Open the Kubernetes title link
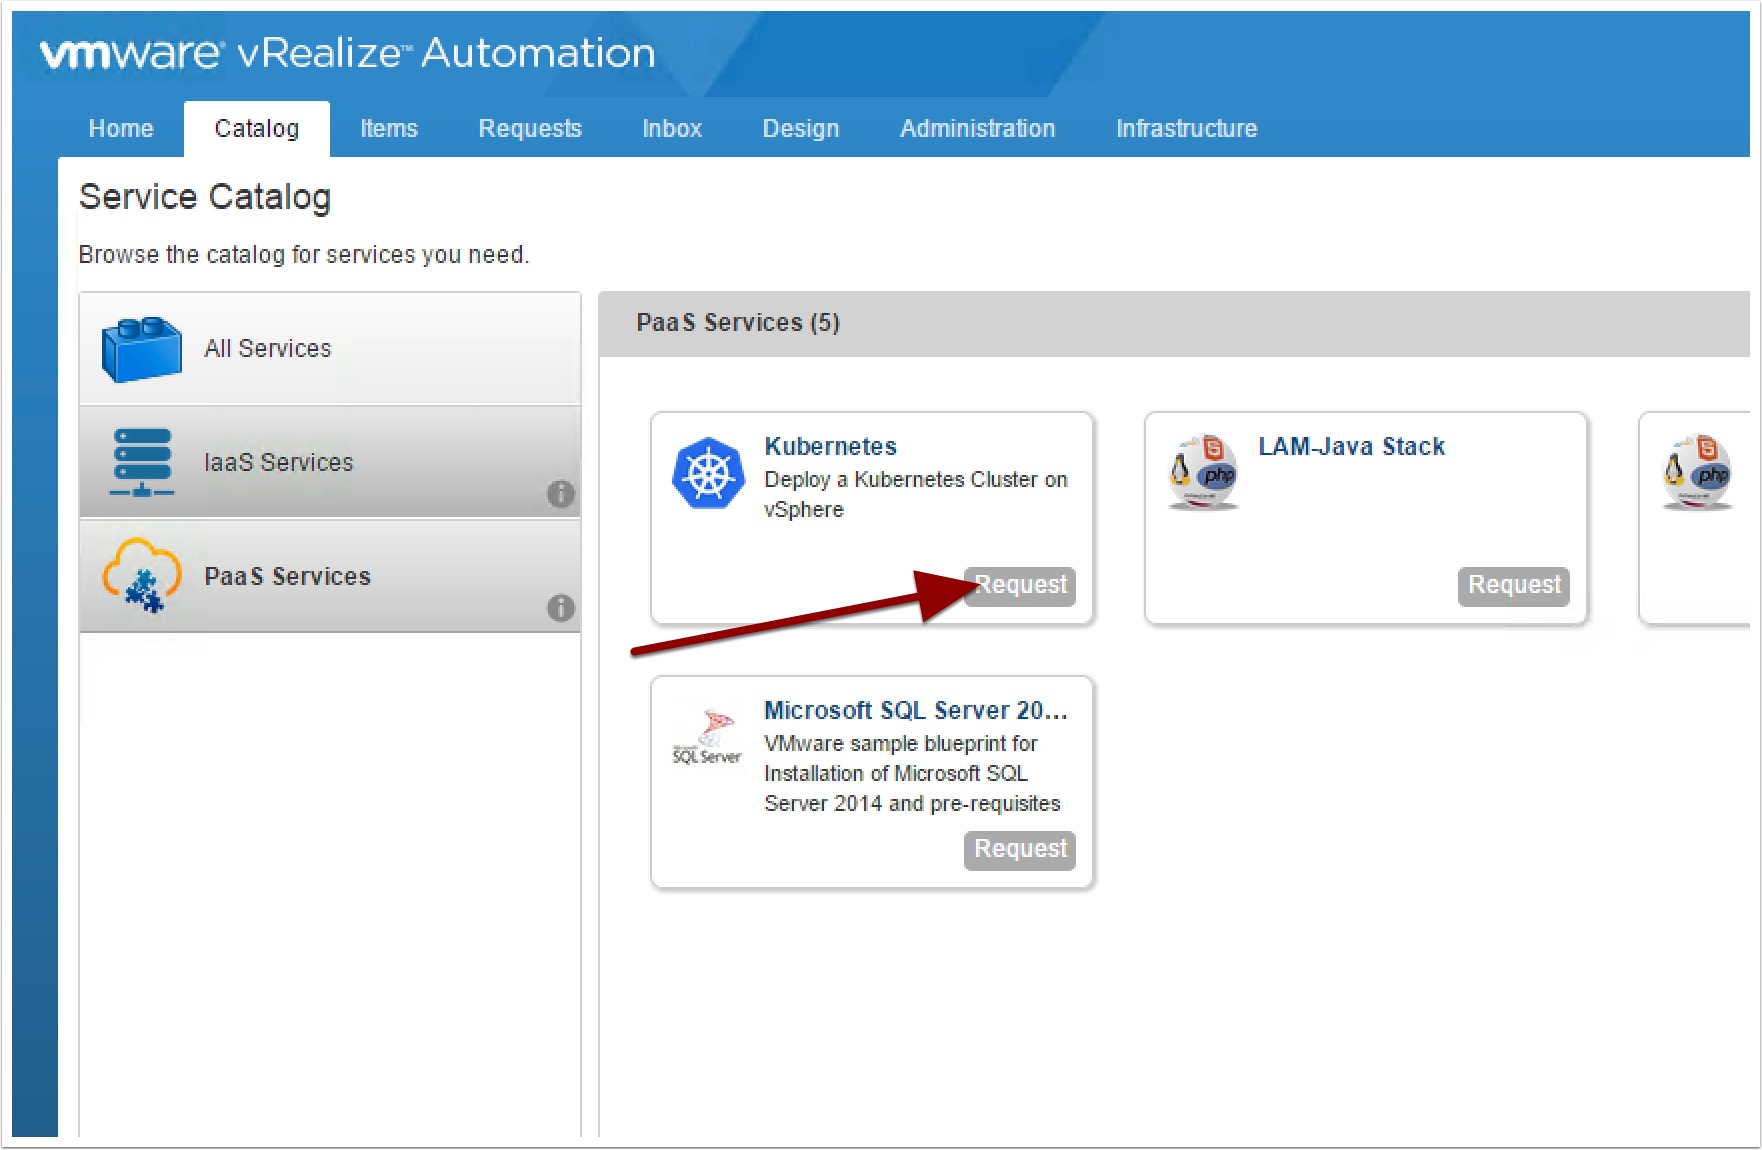The height and width of the screenshot is (1150, 1762). [831, 446]
